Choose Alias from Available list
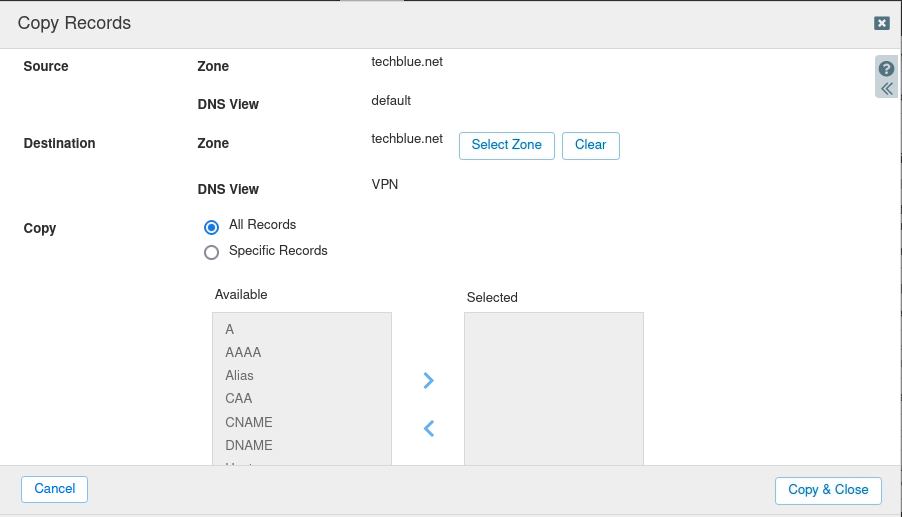Screen dimensions: 902x517 pos(240,376)
